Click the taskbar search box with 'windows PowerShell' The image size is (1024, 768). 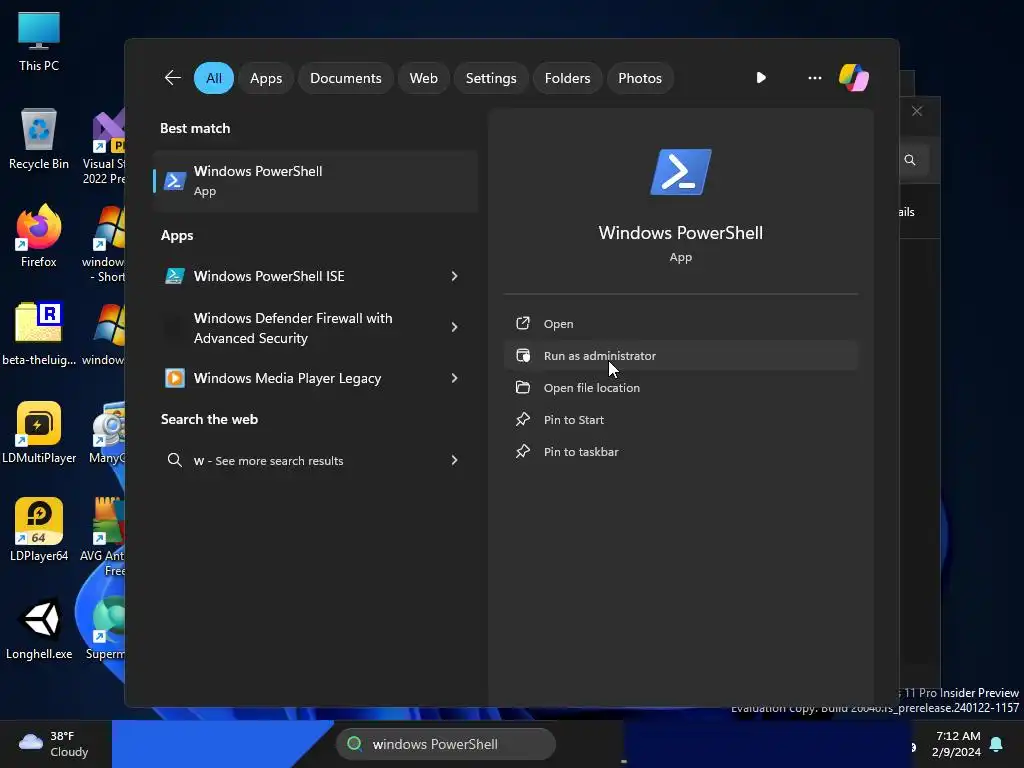click(445, 744)
